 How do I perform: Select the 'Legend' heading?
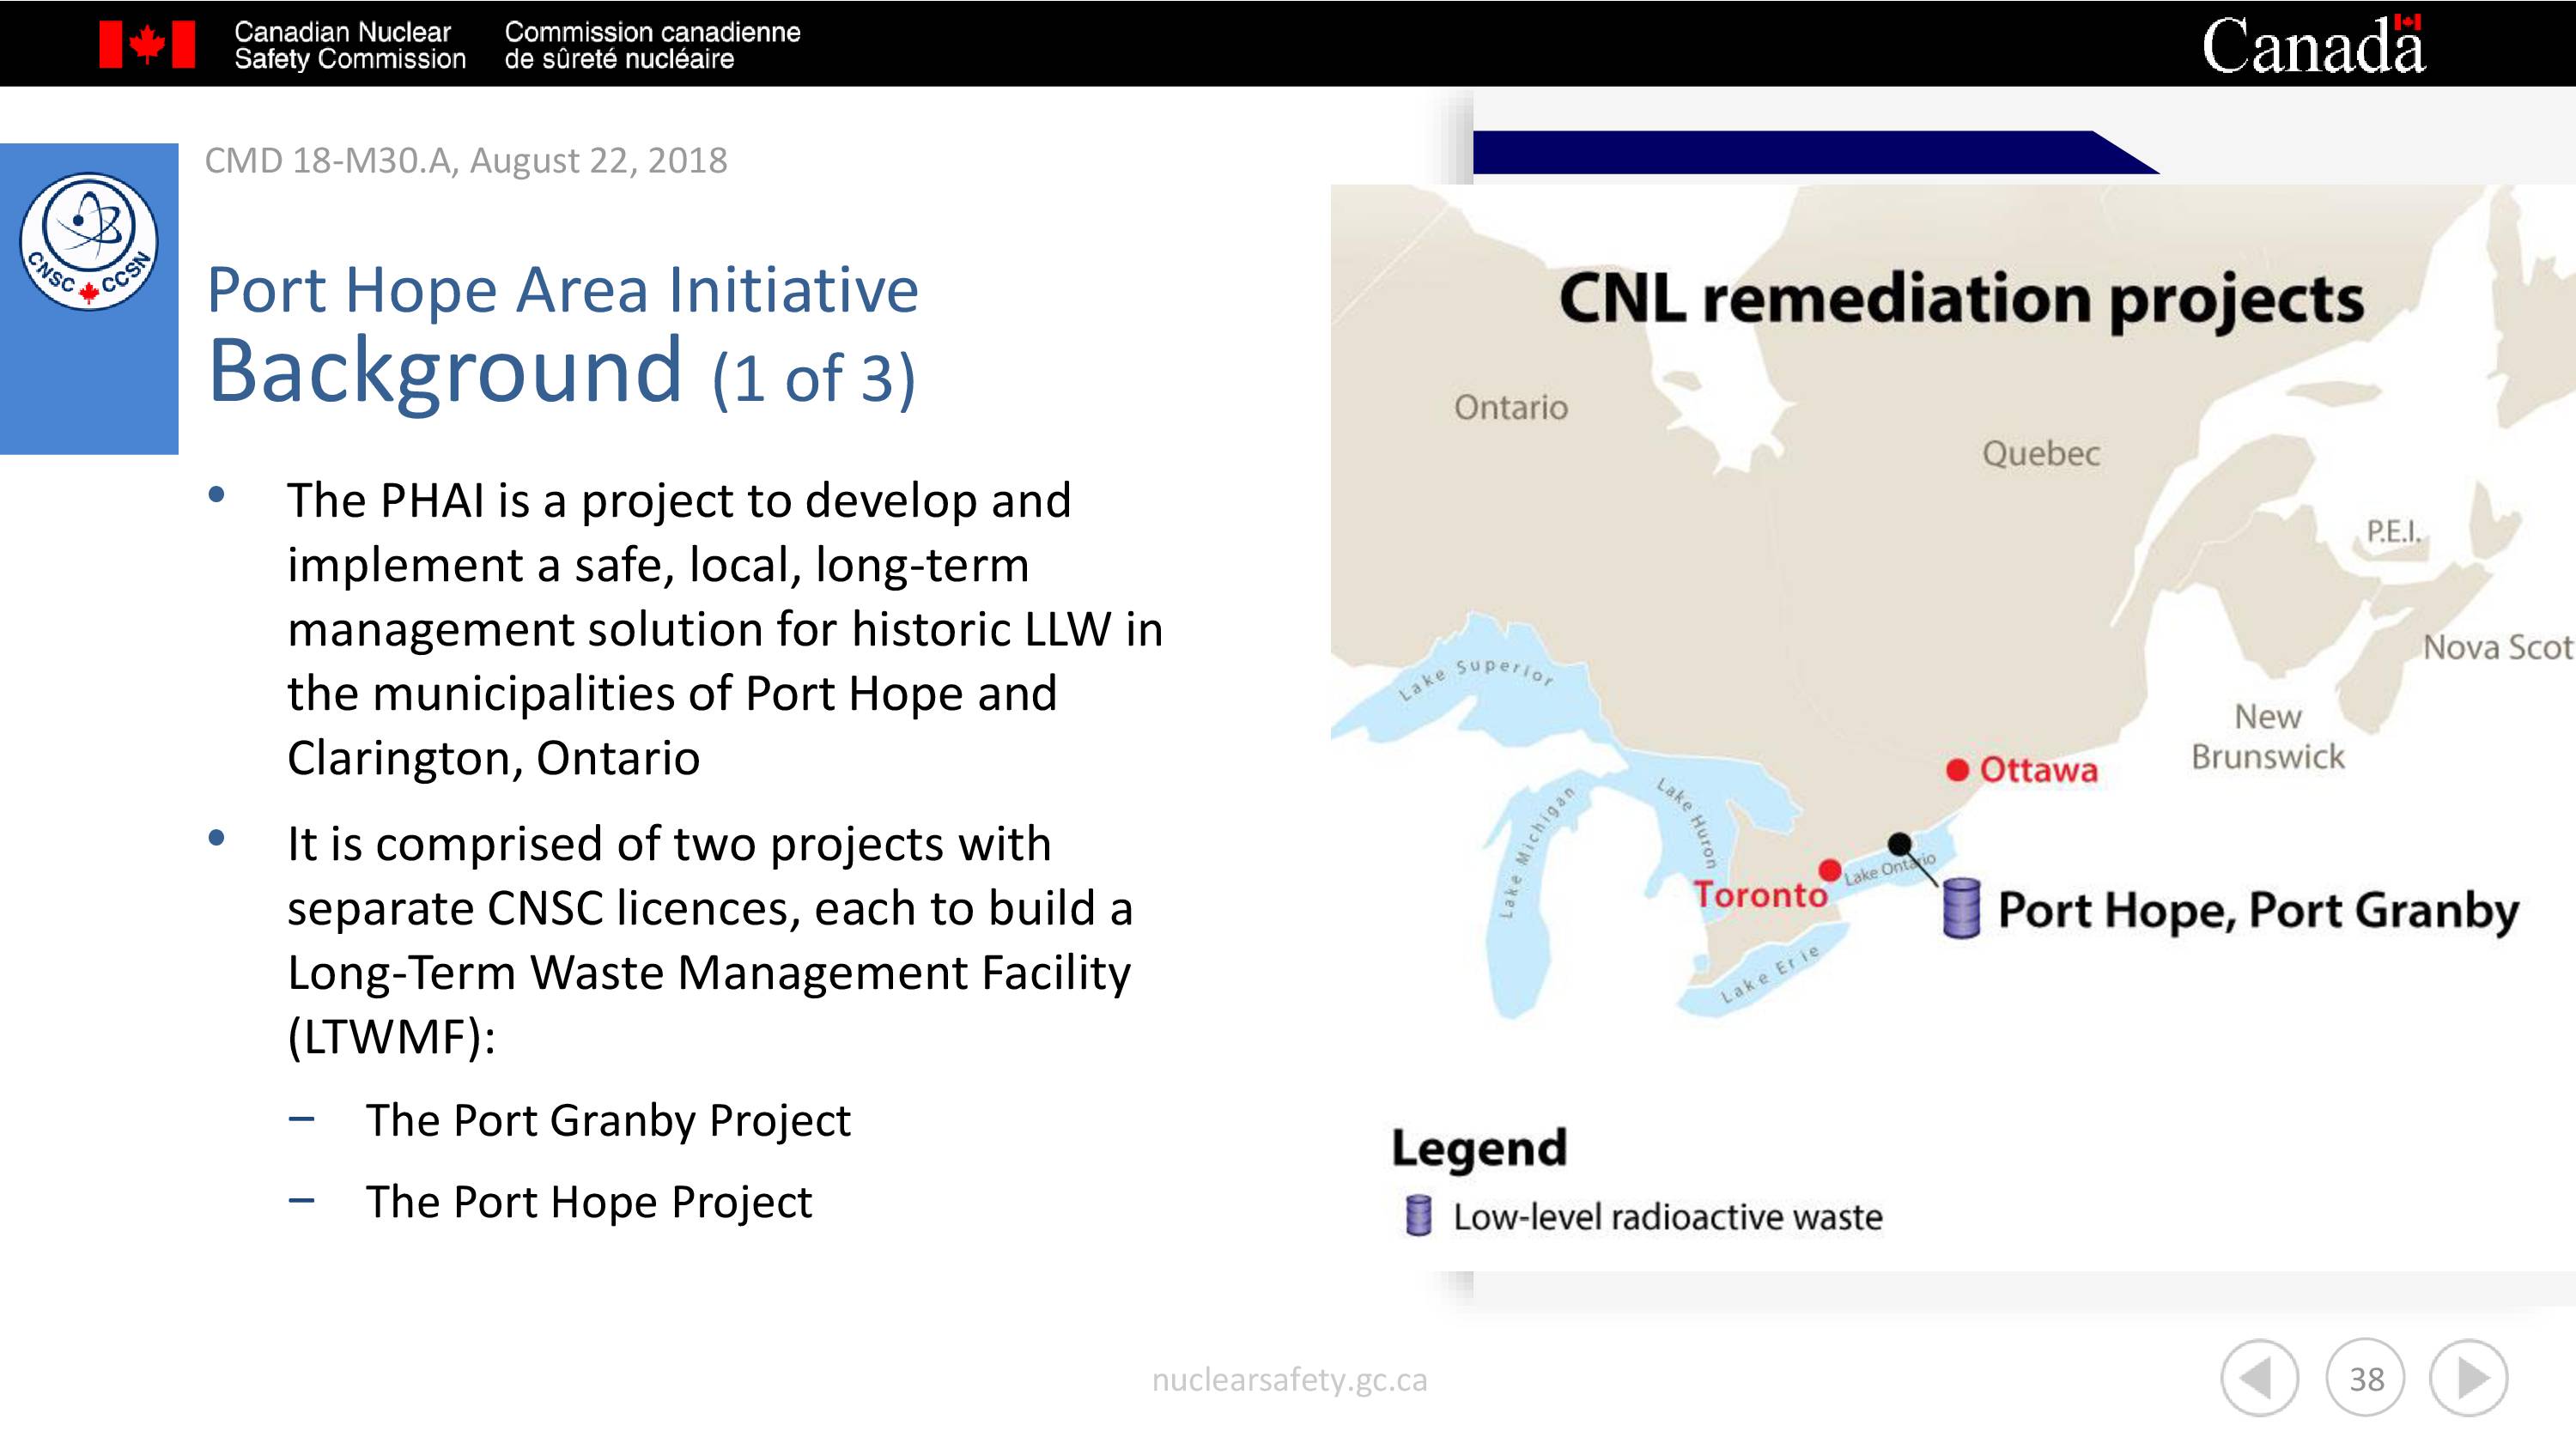(x=1479, y=1149)
